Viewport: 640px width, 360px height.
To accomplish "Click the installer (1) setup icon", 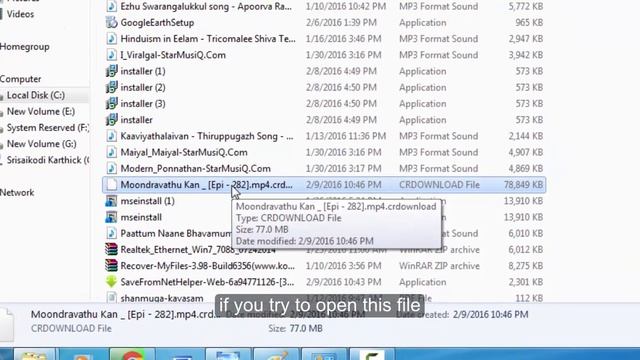I will click(x=111, y=71).
